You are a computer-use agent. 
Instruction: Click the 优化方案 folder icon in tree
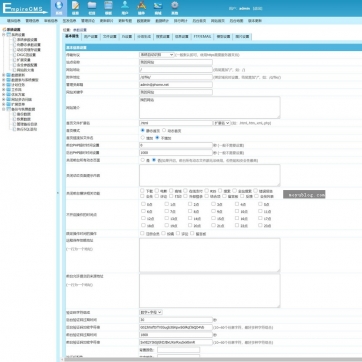tap(8, 95)
